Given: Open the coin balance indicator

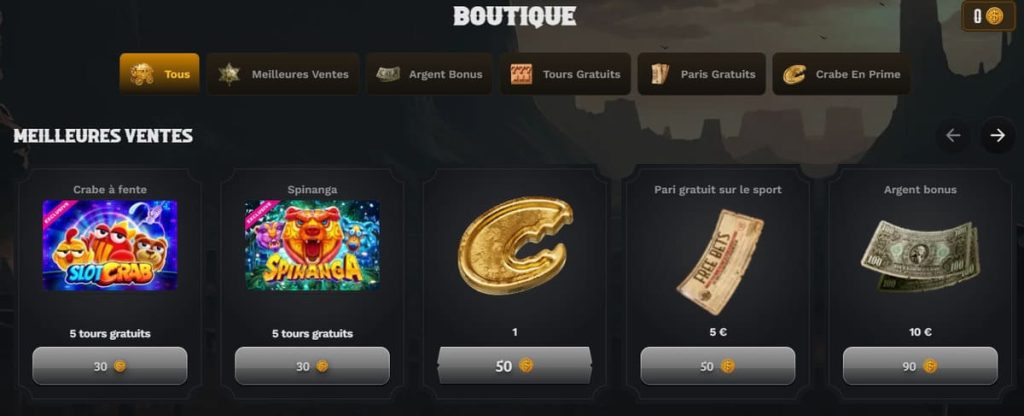Looking at the screenshot, I should pos(987,16).
